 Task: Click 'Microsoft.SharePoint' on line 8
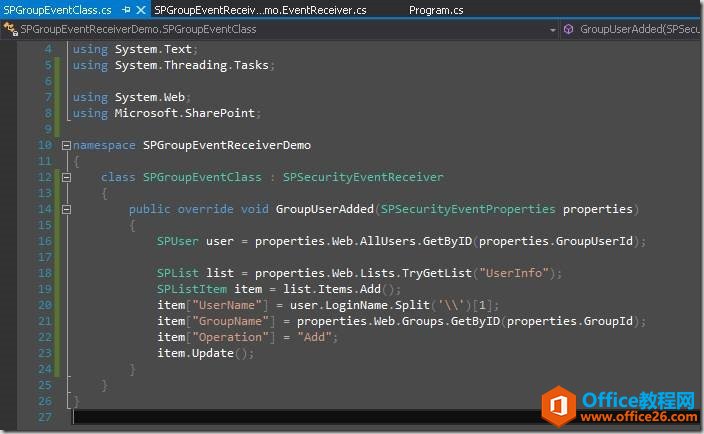tap(185, 113)
